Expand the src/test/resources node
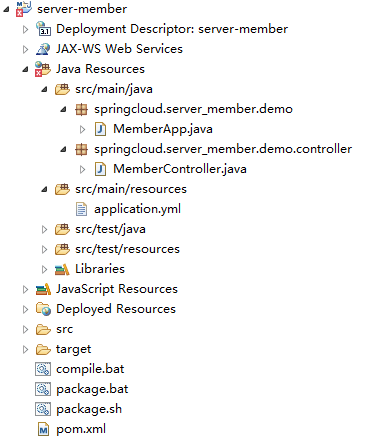The width and height of the screenshot is (383, 441). point(44,249)
